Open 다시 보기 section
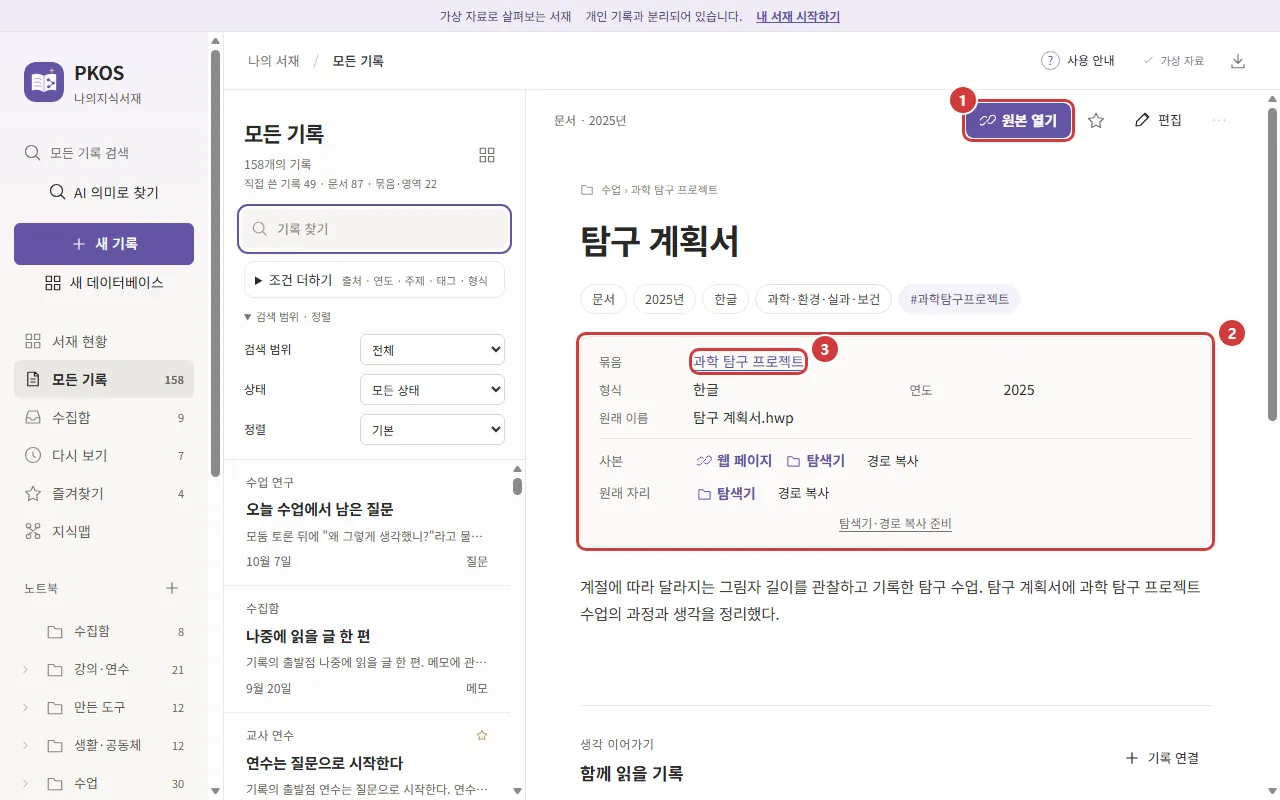The height and width of the screenshot is (800, 1280). pos(104,456)
